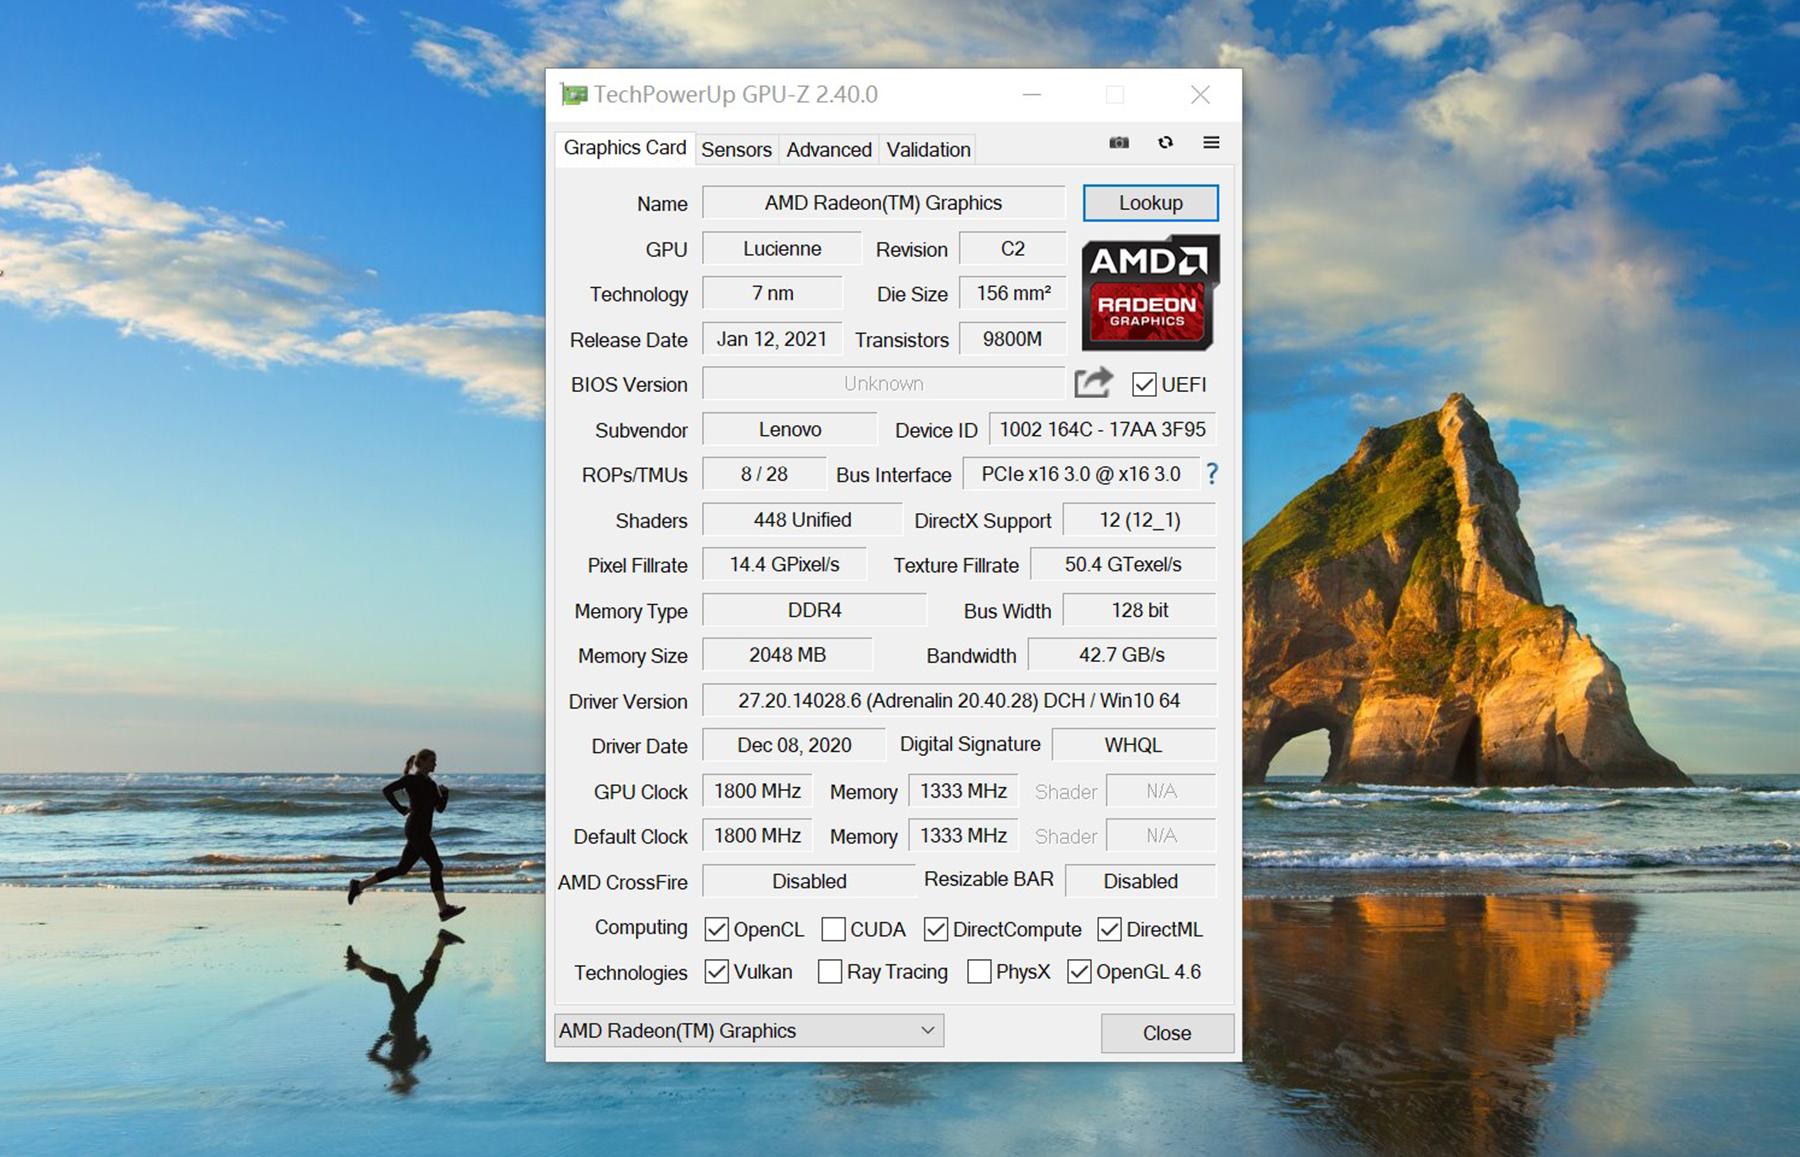Toggle the Vulkan checkbox

(x=716, y=971)
